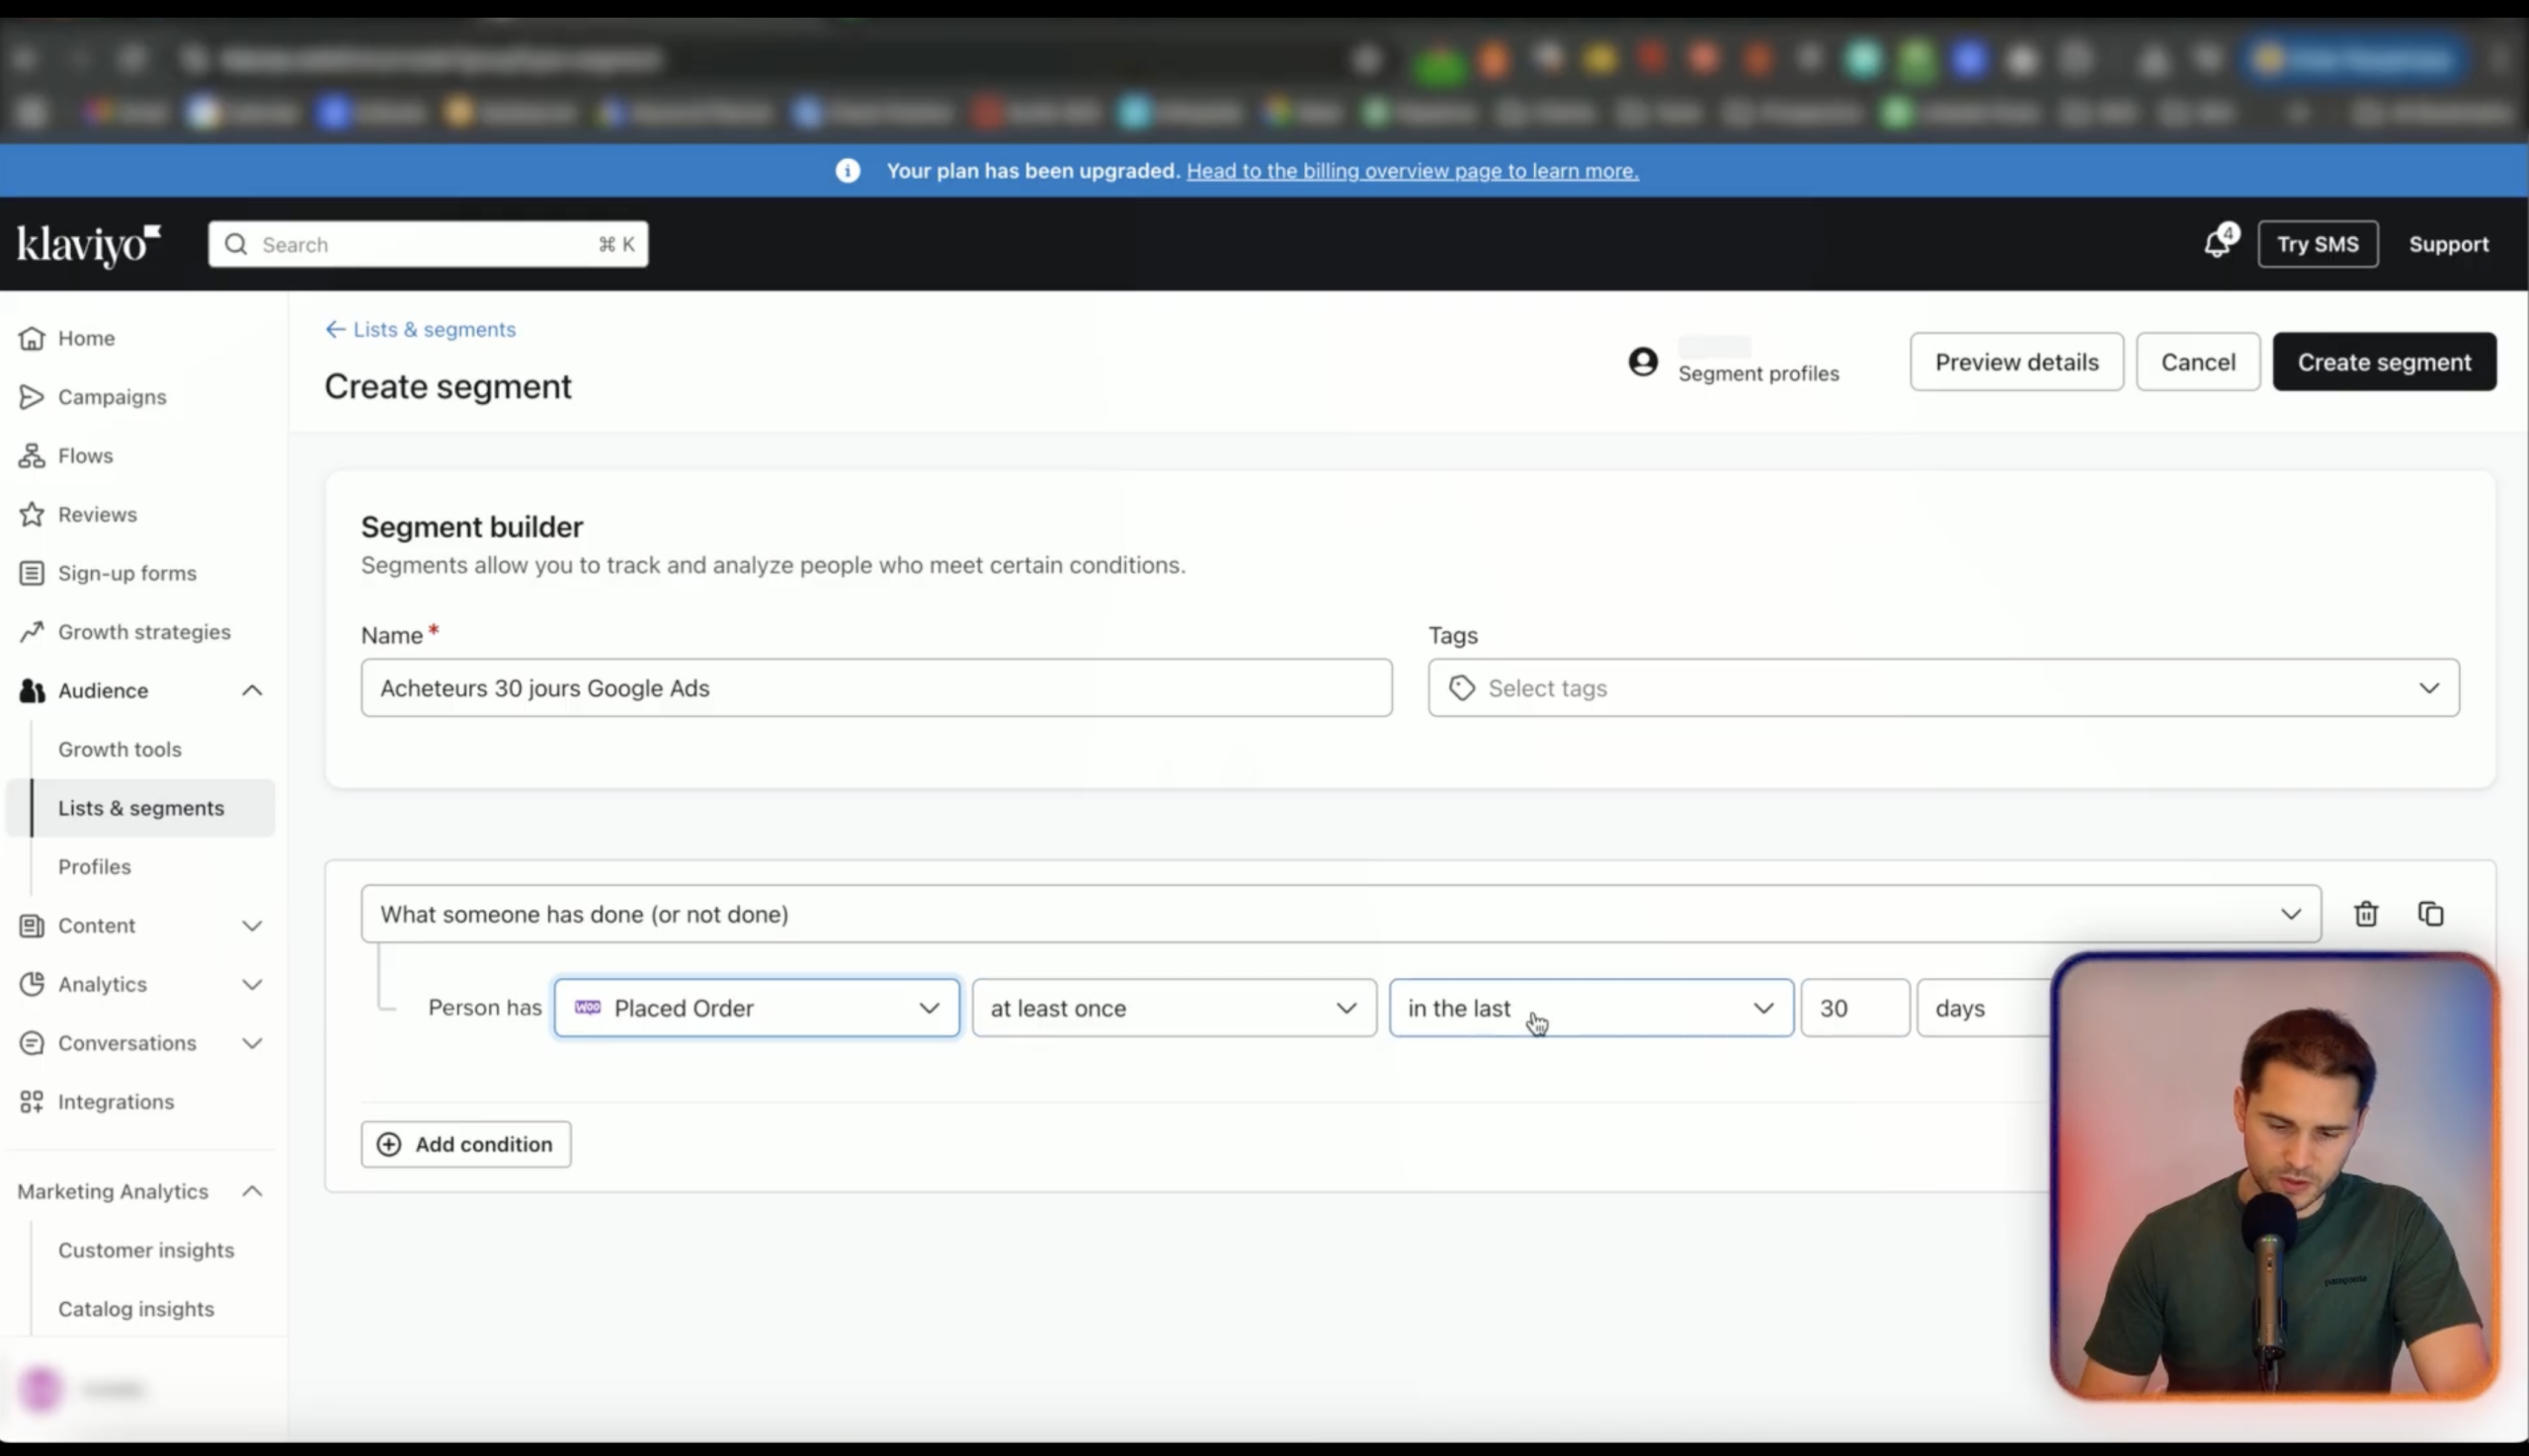2529x1456 pixels.
Task: Click the Analytics pie chart icon
Action: coord(32,984)
